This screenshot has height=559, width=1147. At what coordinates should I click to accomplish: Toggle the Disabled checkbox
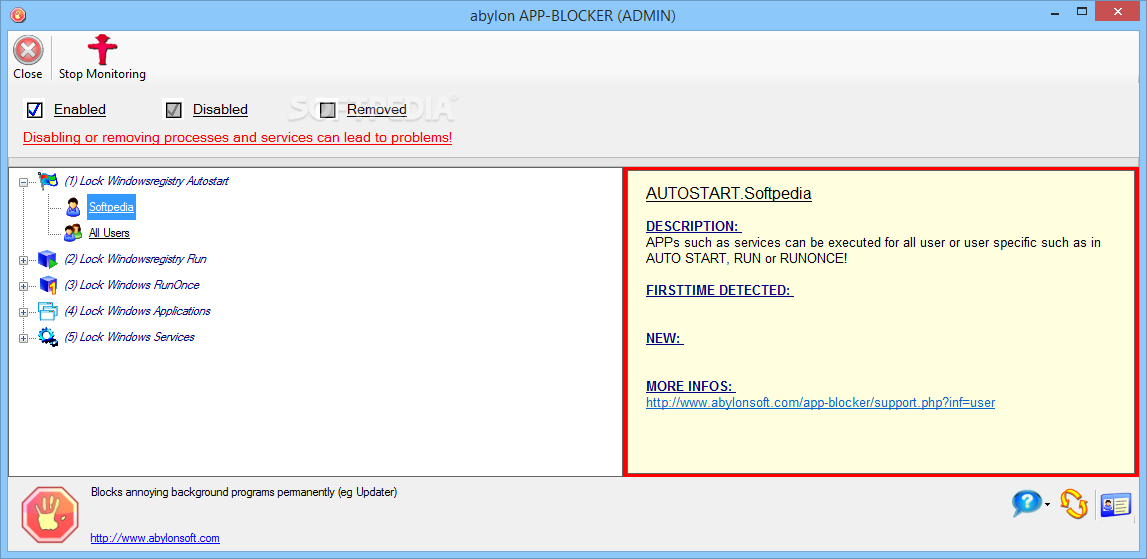tap(173, 110)
